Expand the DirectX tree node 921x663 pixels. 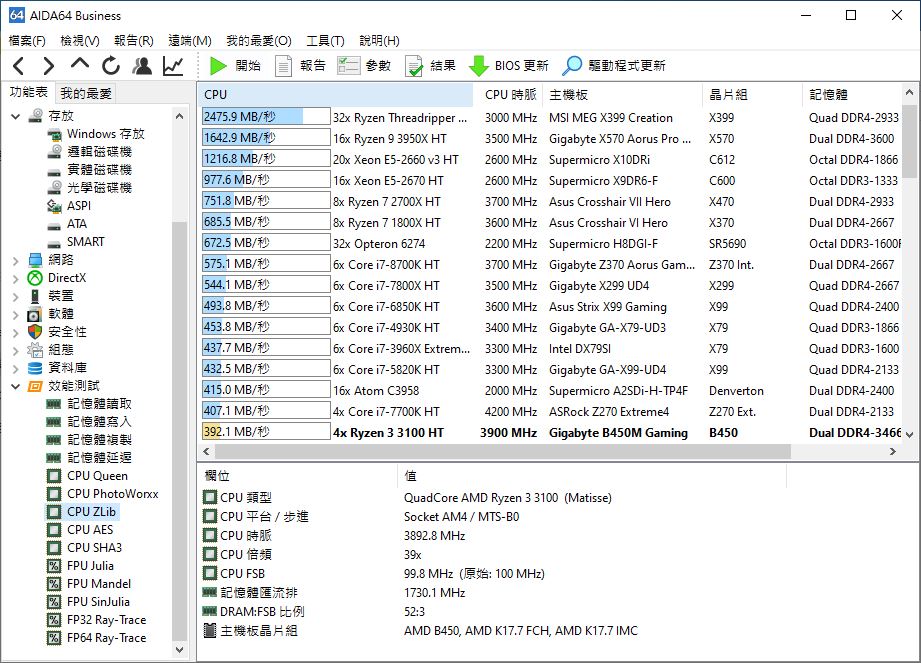(15, 278)
